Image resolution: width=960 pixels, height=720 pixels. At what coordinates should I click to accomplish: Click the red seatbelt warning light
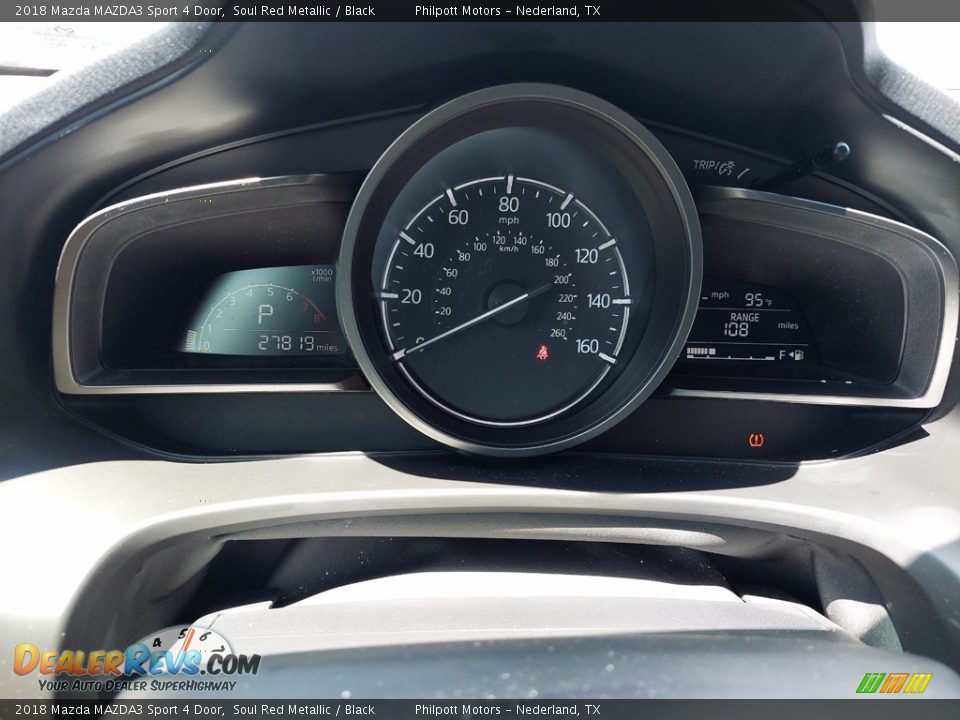point(542,352)
